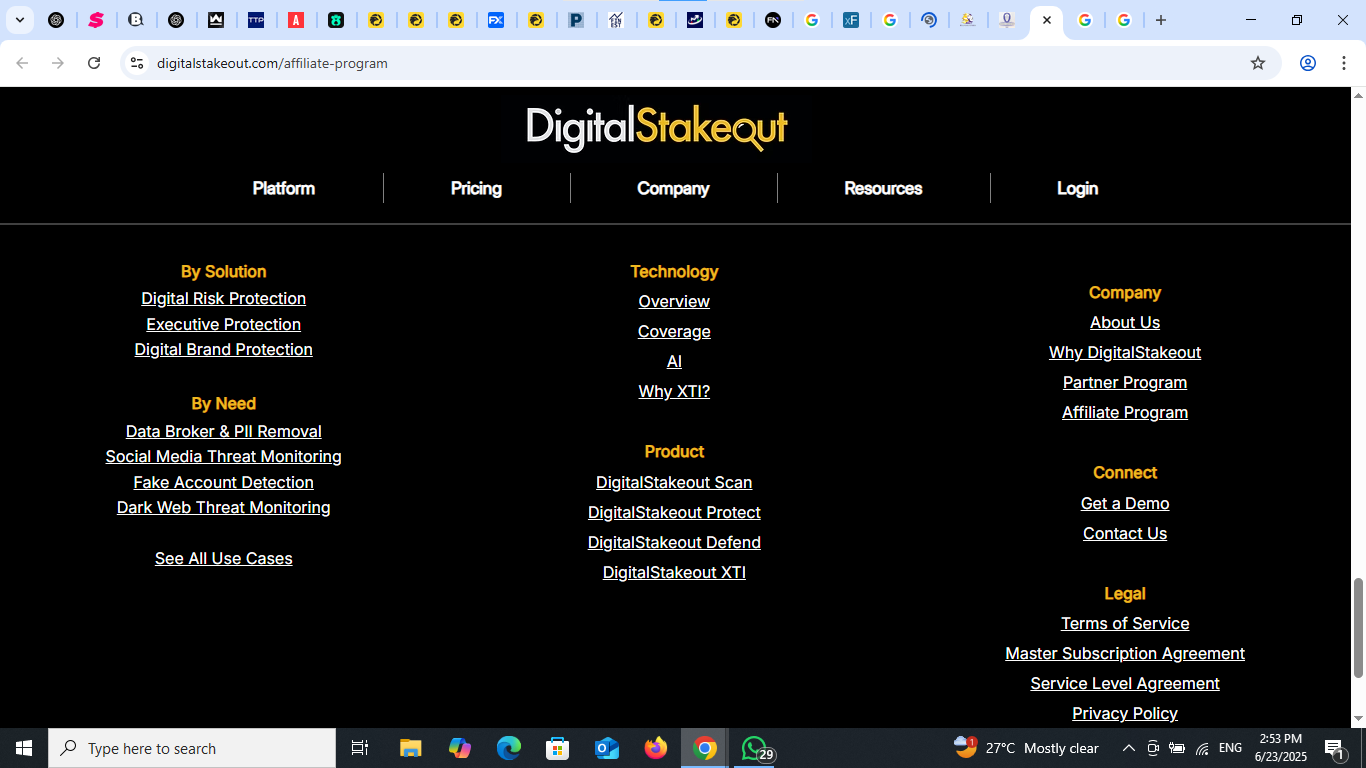Bookmark this page with the star icon
This screenshot has width=1366, height=768.
click(x=1258, y=63)
